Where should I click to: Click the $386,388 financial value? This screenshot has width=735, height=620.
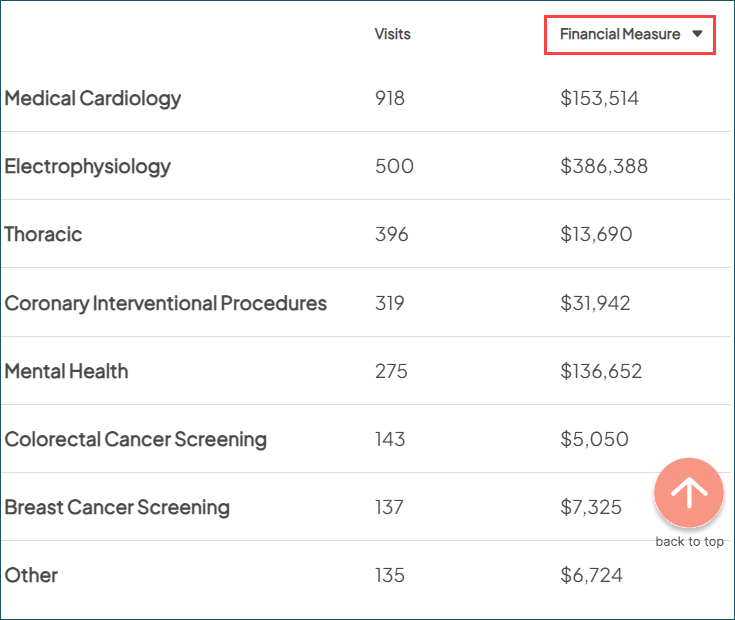tap(604, 166)
